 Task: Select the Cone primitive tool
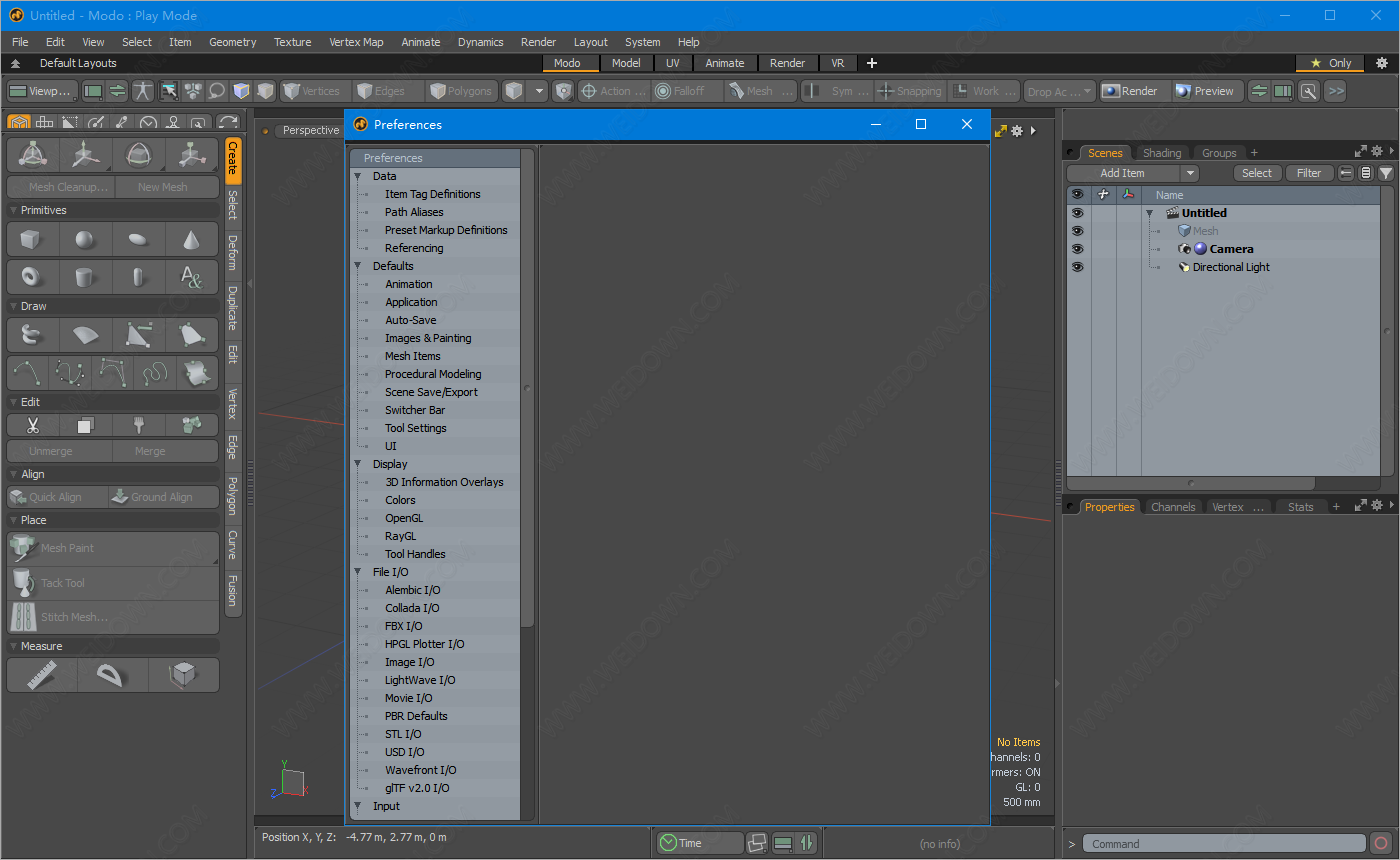[191, 240]
